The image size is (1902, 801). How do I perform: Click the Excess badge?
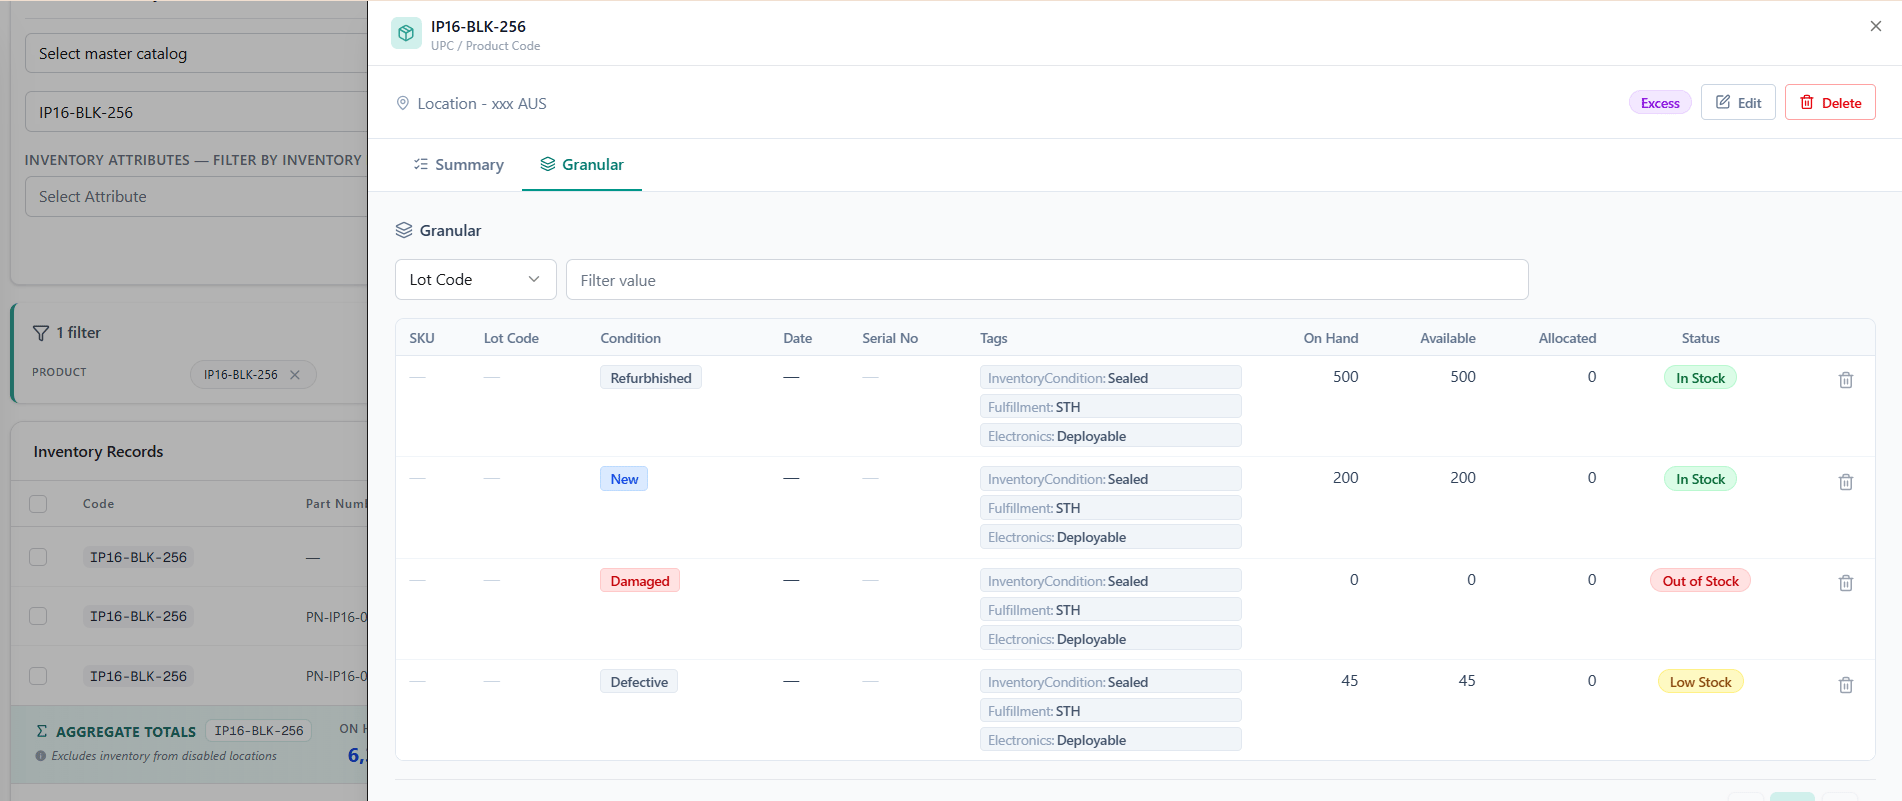click(x=1660, y=103)
